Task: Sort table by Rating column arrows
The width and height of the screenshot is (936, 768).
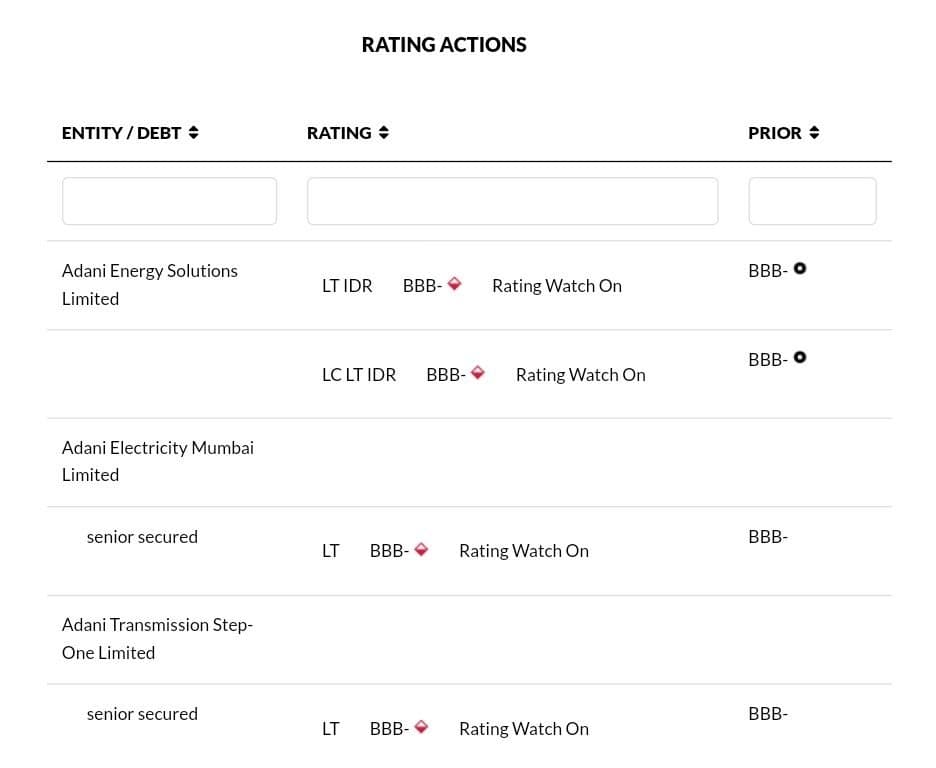Action: (x=384, y=132)
